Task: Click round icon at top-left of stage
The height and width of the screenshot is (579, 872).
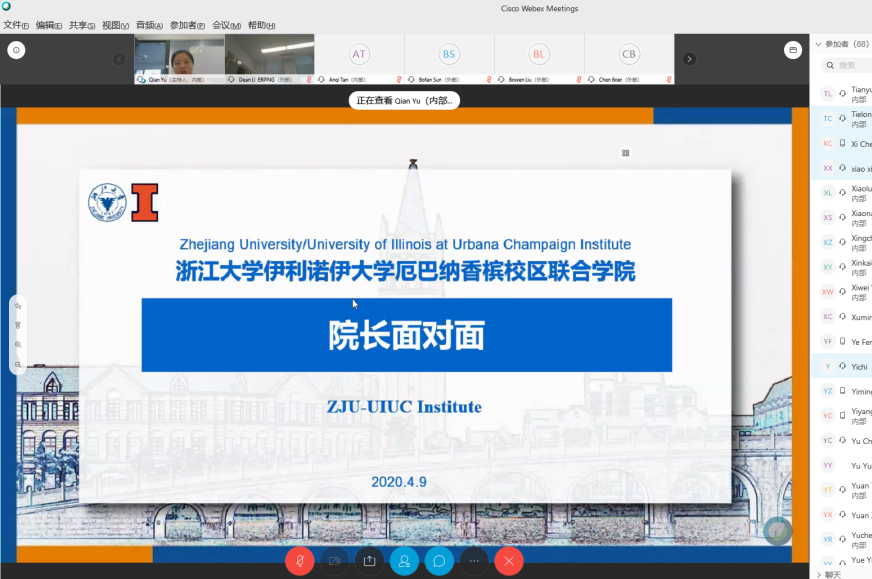Action: click(16, 49)
